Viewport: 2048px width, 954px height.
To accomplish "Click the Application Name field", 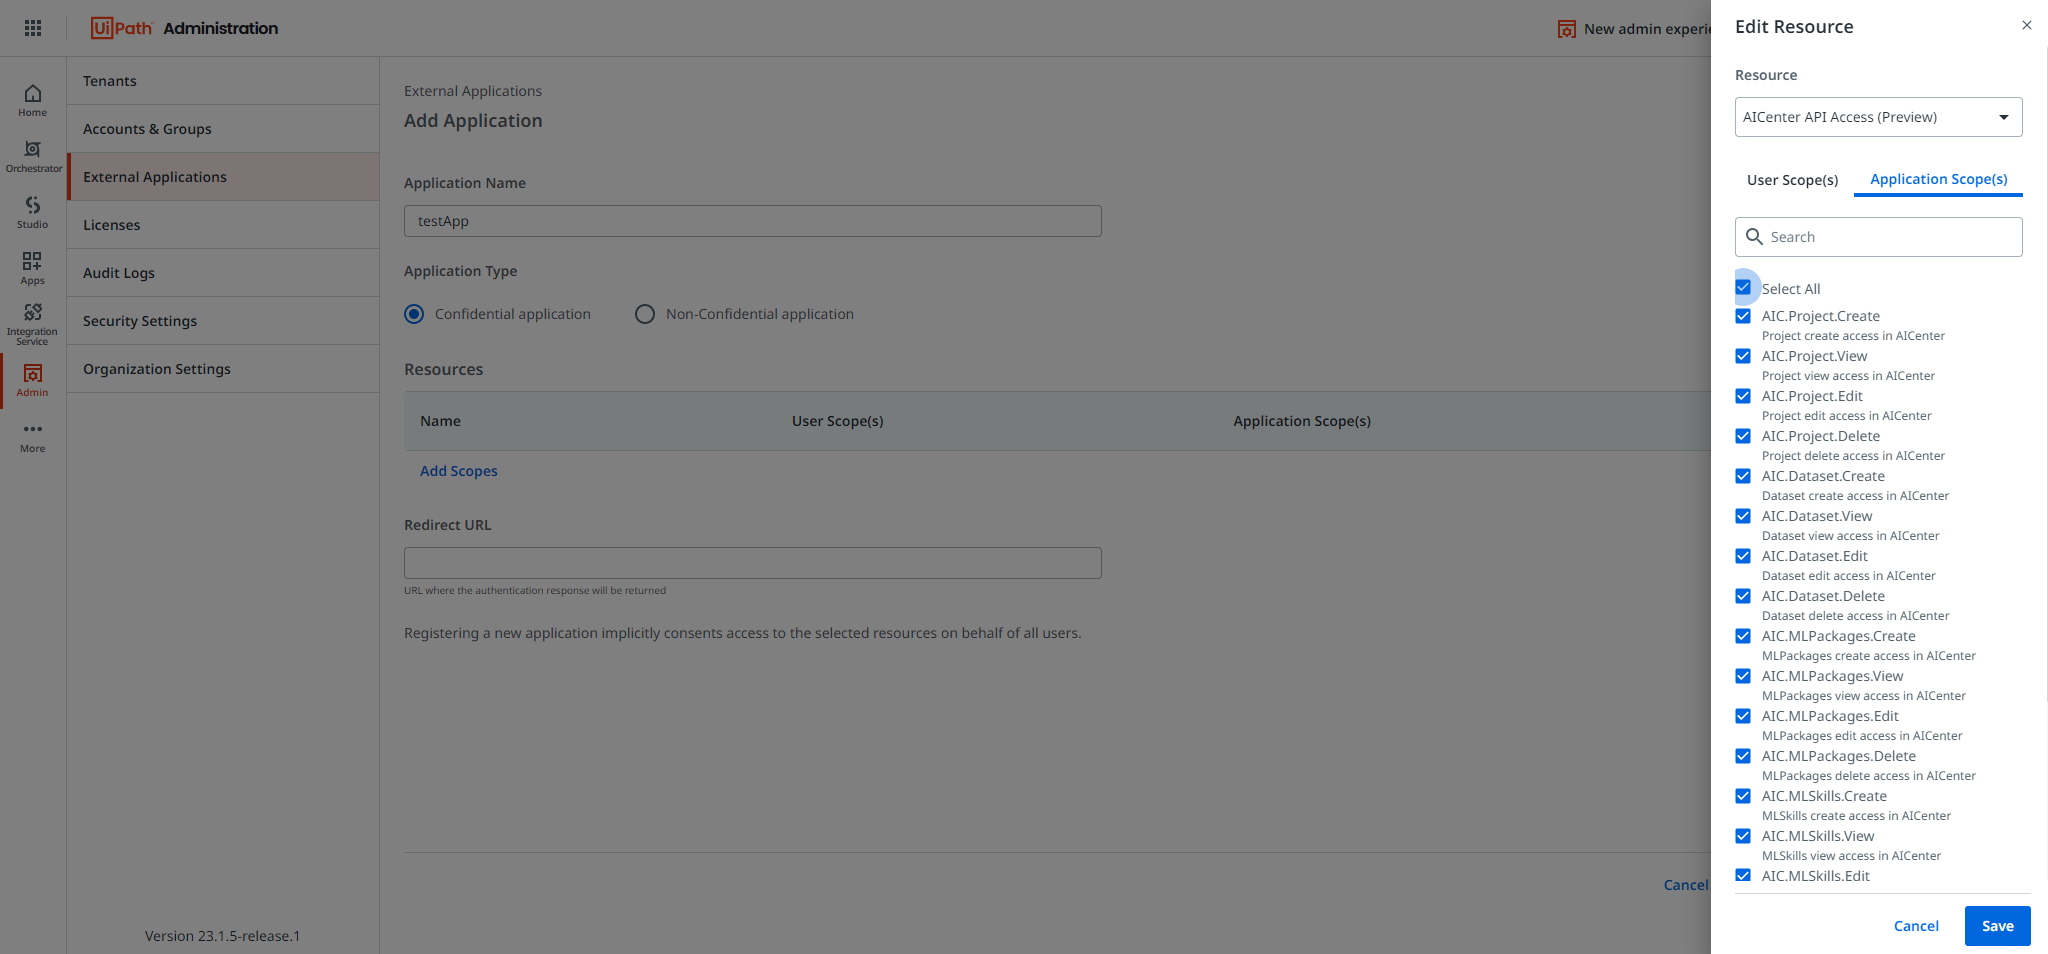I will pyautogui.click(x=752, y=221).
